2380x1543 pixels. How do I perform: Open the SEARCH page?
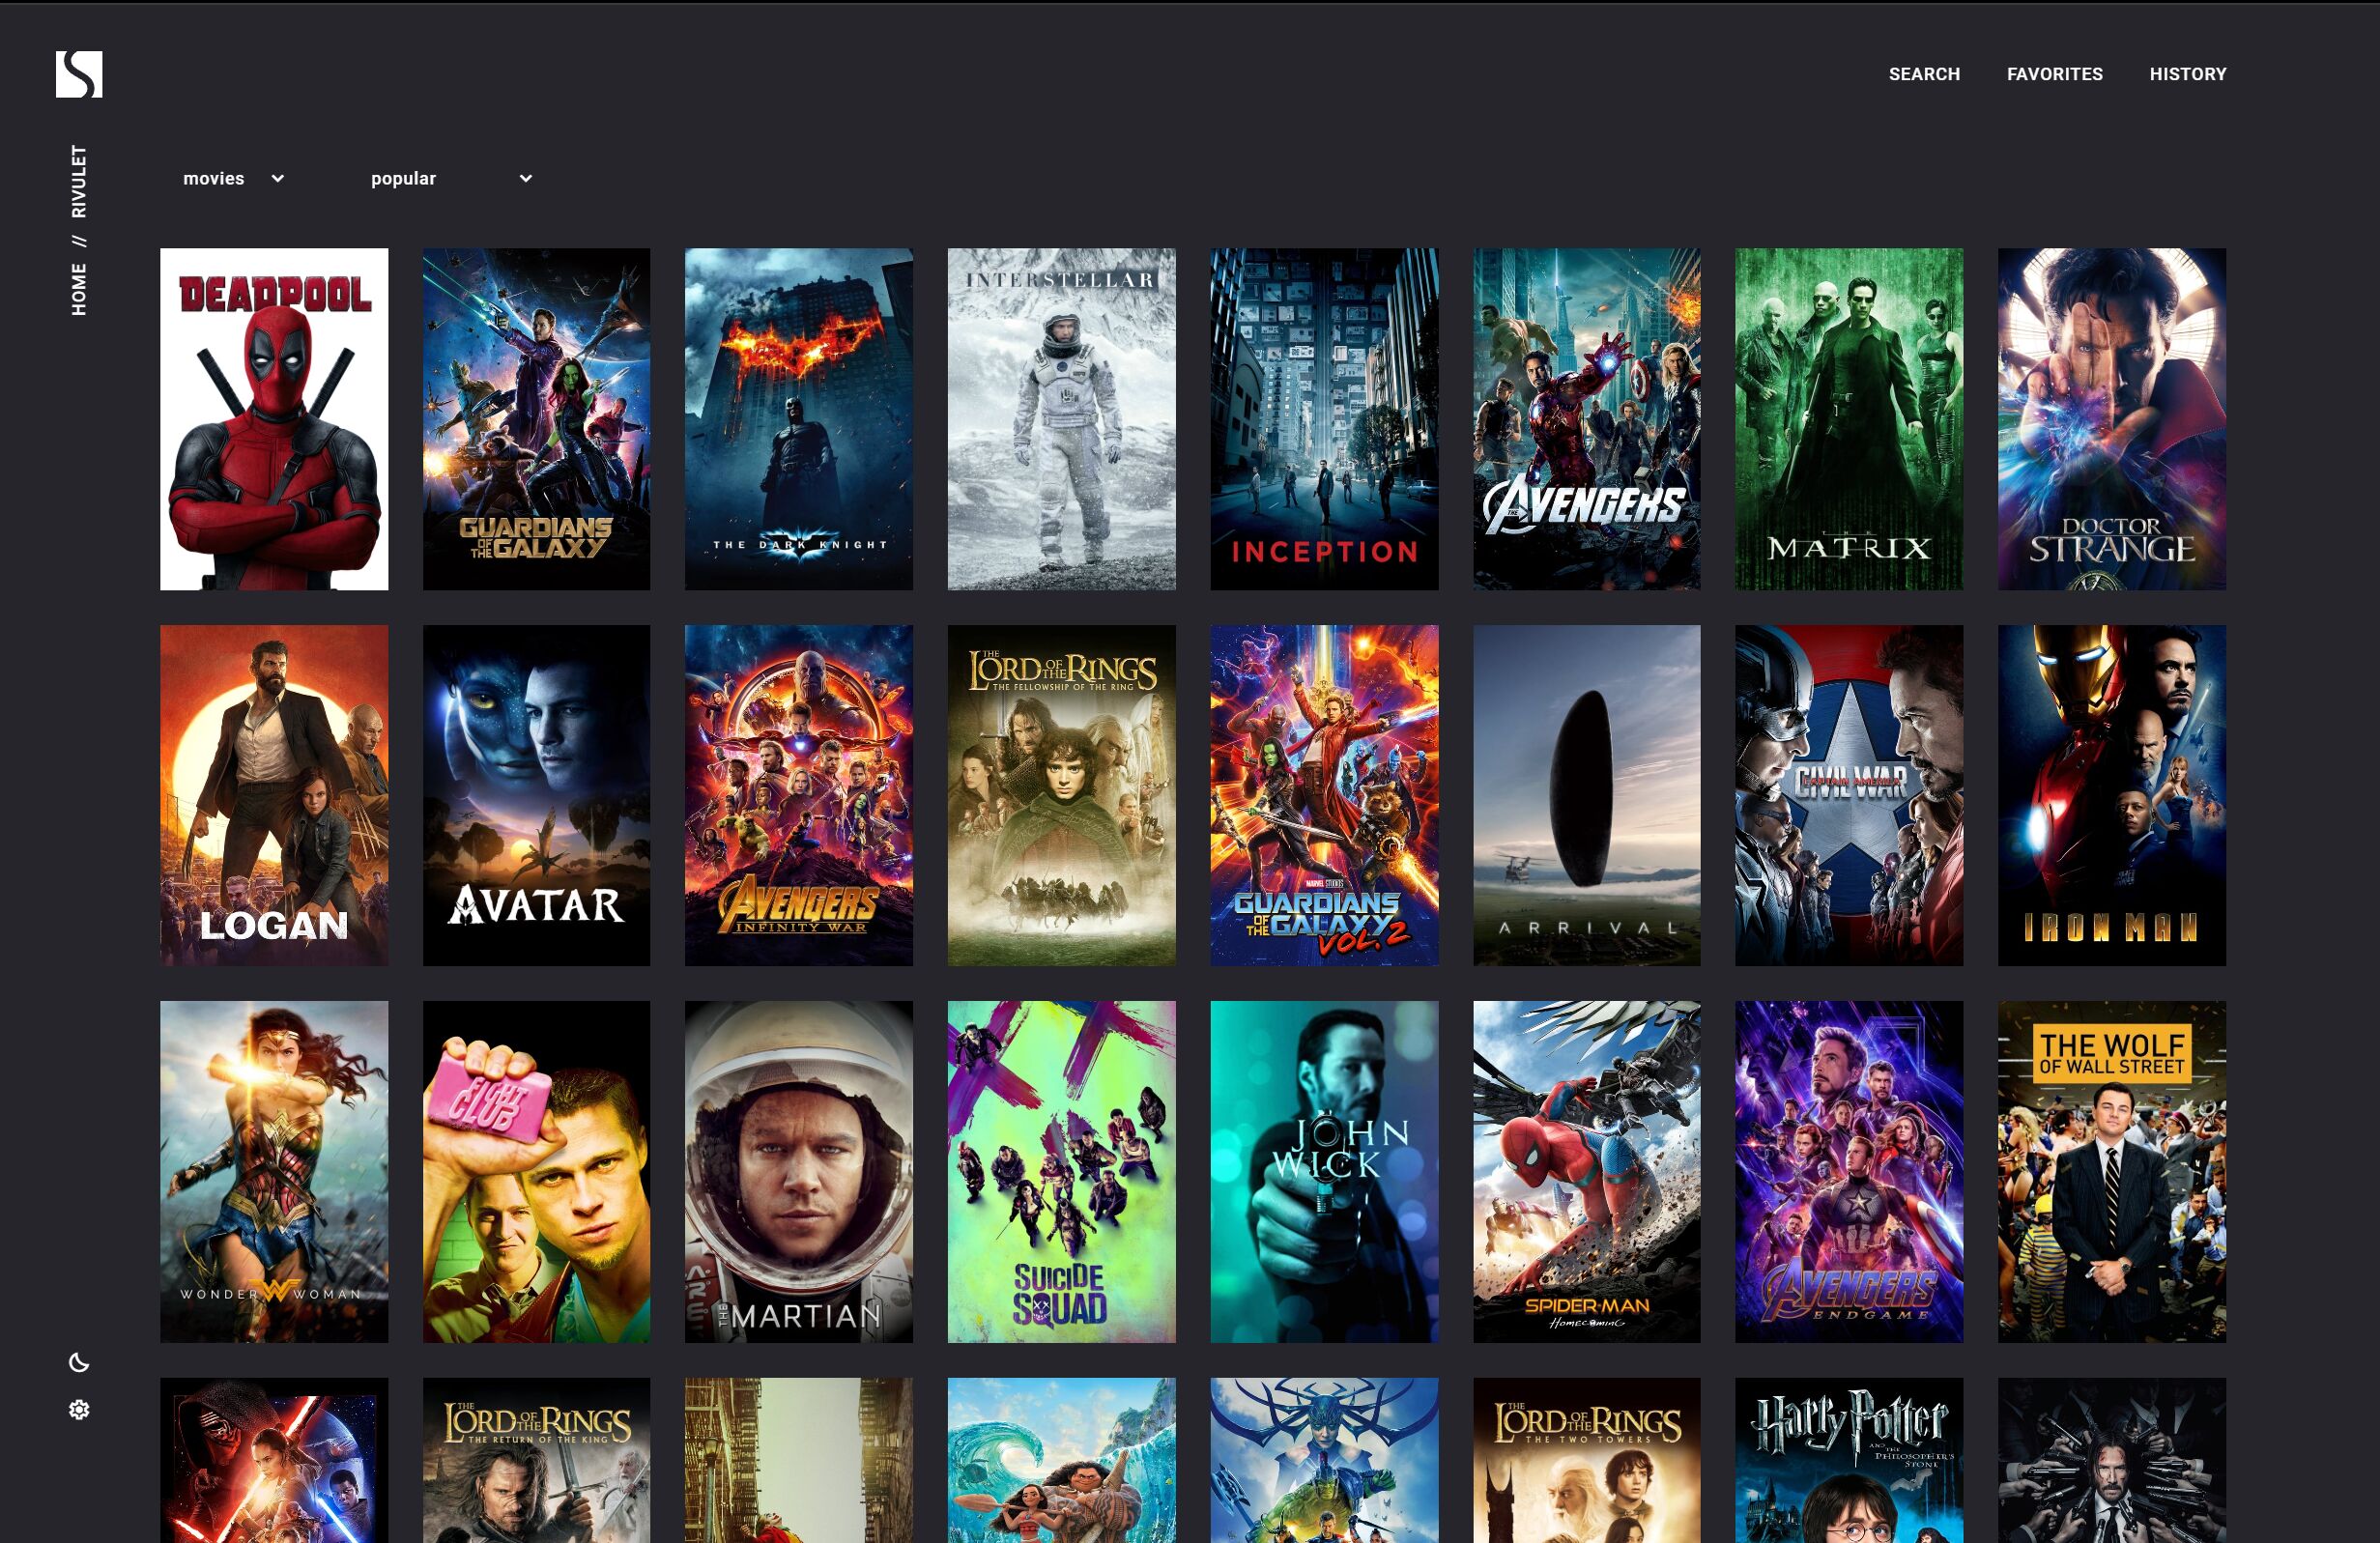pyautogui.click(x=1924, y=74)
